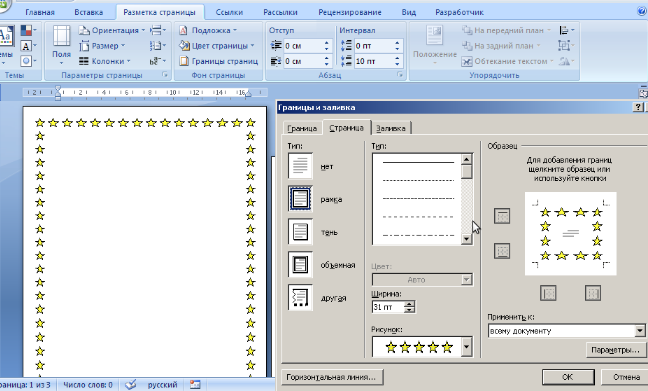
Task: Click the Границы страниц ribbon button
Action: pyautogui.click(x=219, y=61)
